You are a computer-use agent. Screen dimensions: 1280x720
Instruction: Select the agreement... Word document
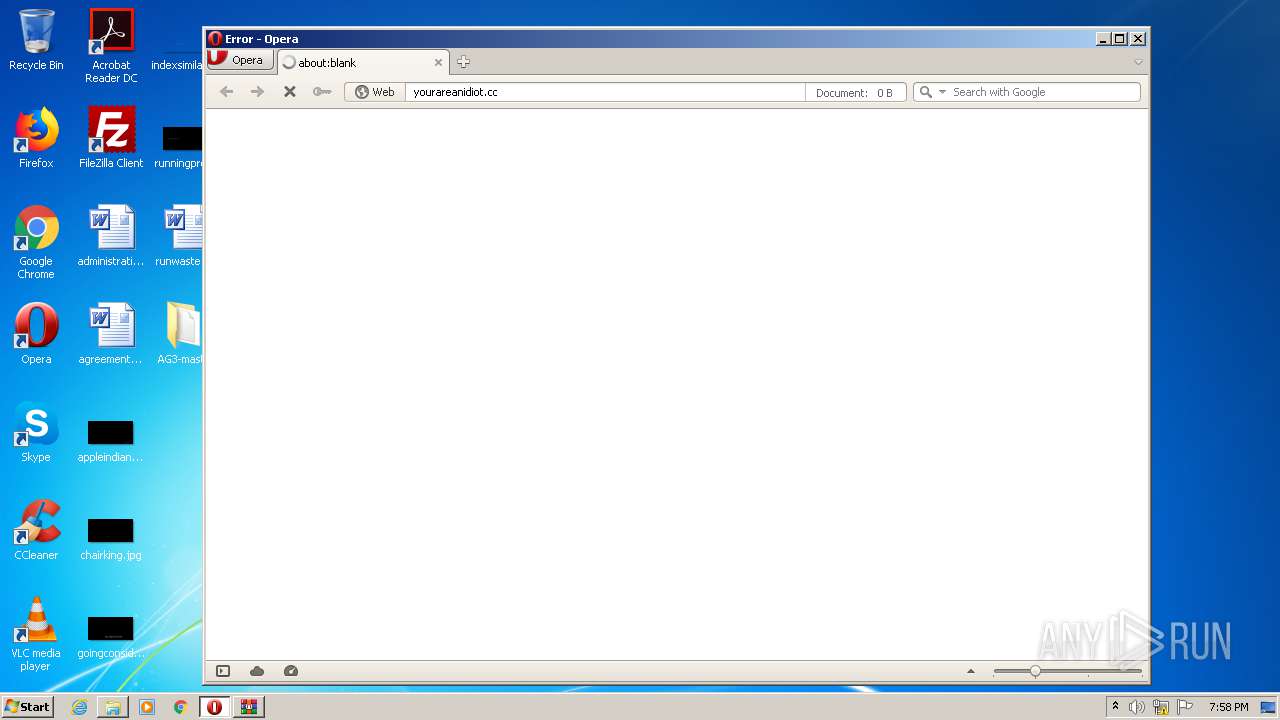pos(111,334)
